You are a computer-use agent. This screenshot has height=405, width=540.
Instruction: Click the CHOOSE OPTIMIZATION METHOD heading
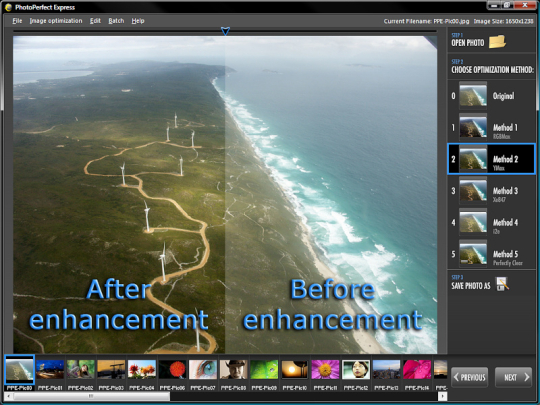coord(492,70)
